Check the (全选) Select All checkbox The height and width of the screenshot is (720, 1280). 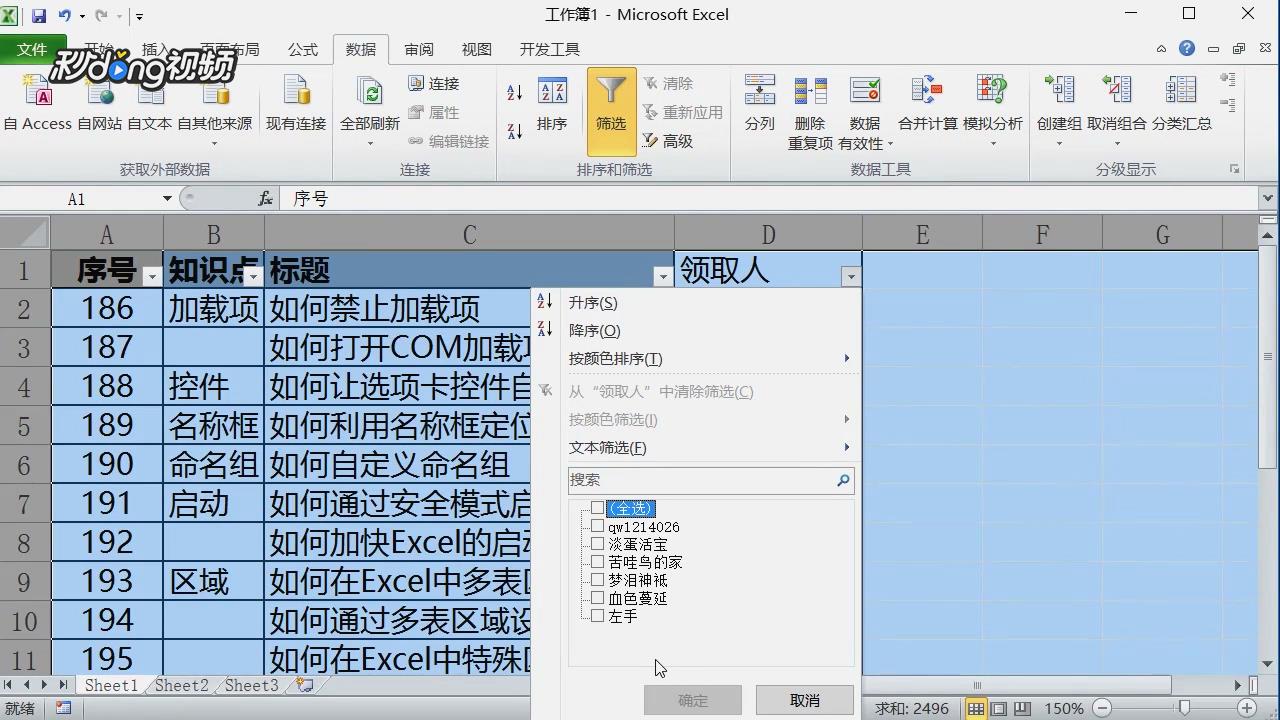coord(597,508)
